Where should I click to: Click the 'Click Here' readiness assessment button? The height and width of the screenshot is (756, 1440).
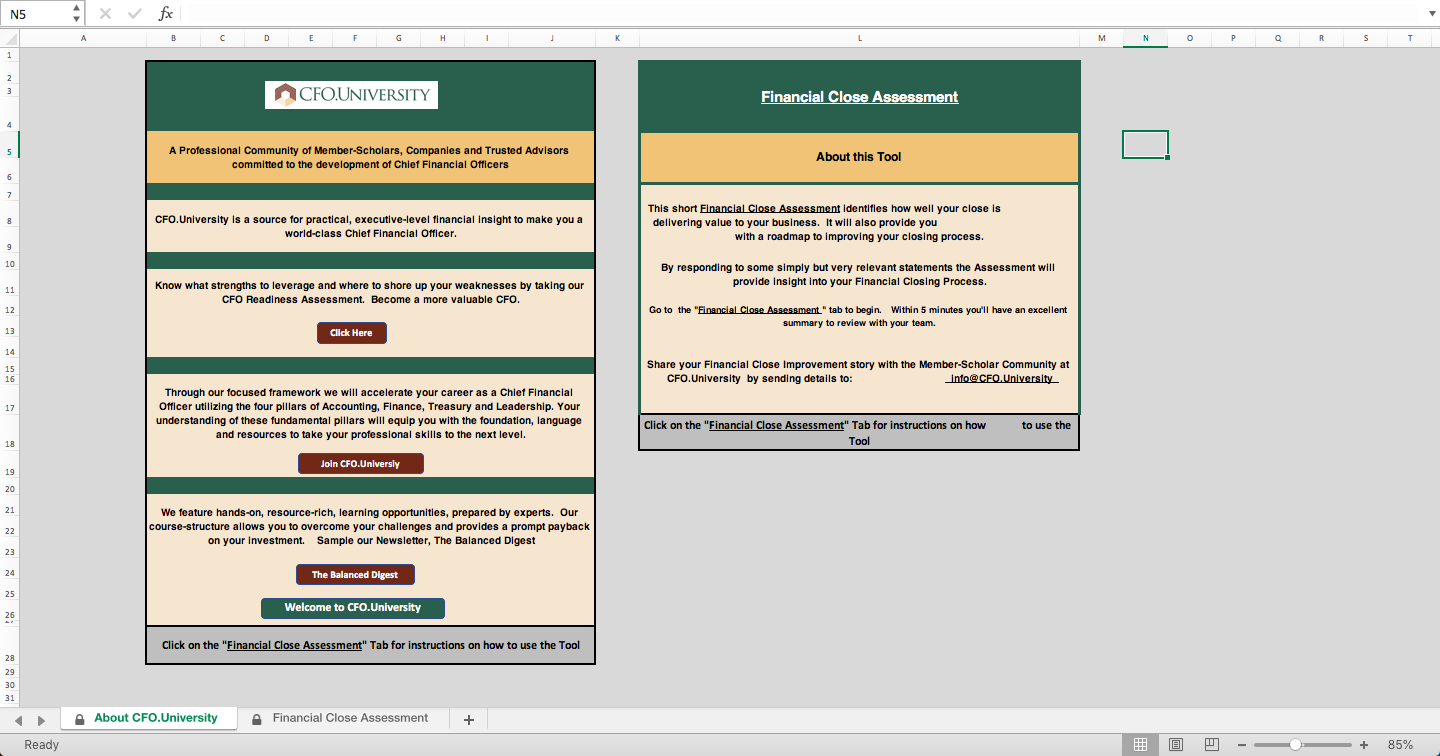[352, 333]
